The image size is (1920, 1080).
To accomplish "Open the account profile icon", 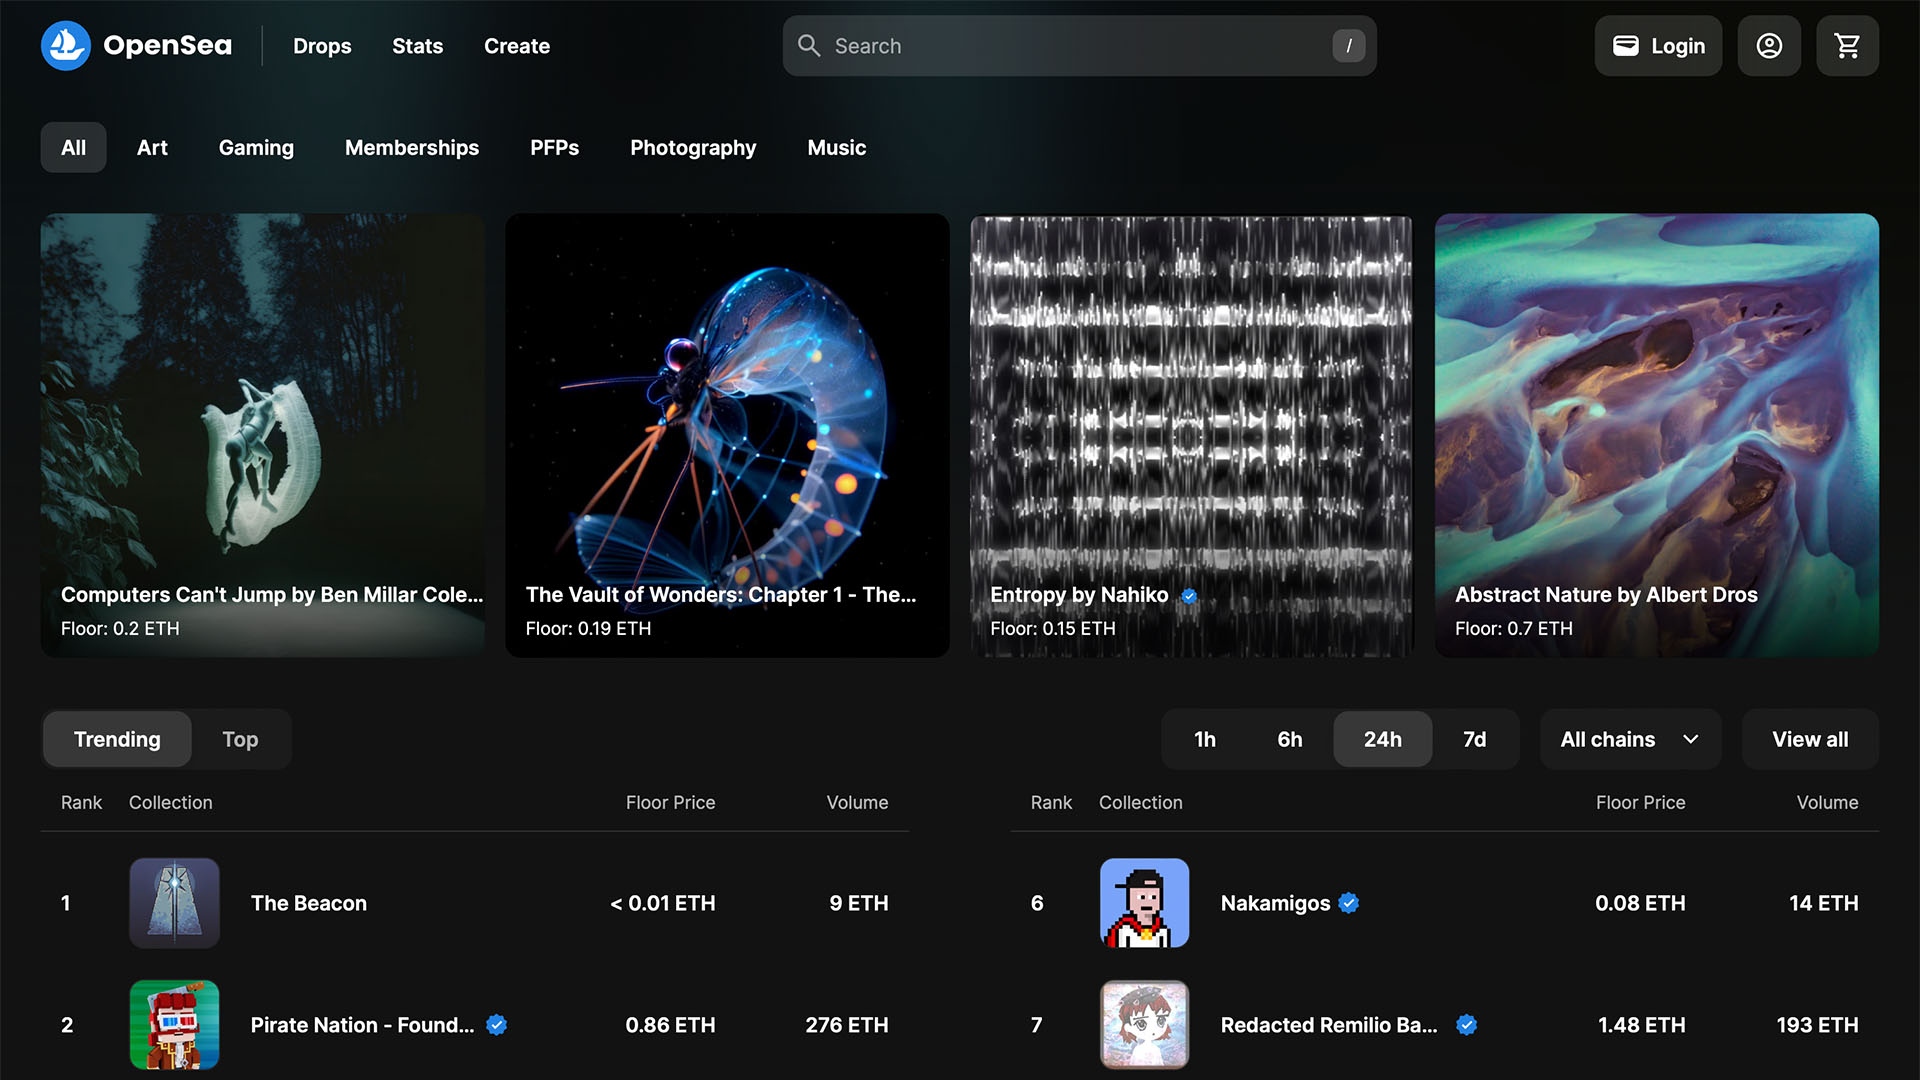I will (x=1769, y=46).
